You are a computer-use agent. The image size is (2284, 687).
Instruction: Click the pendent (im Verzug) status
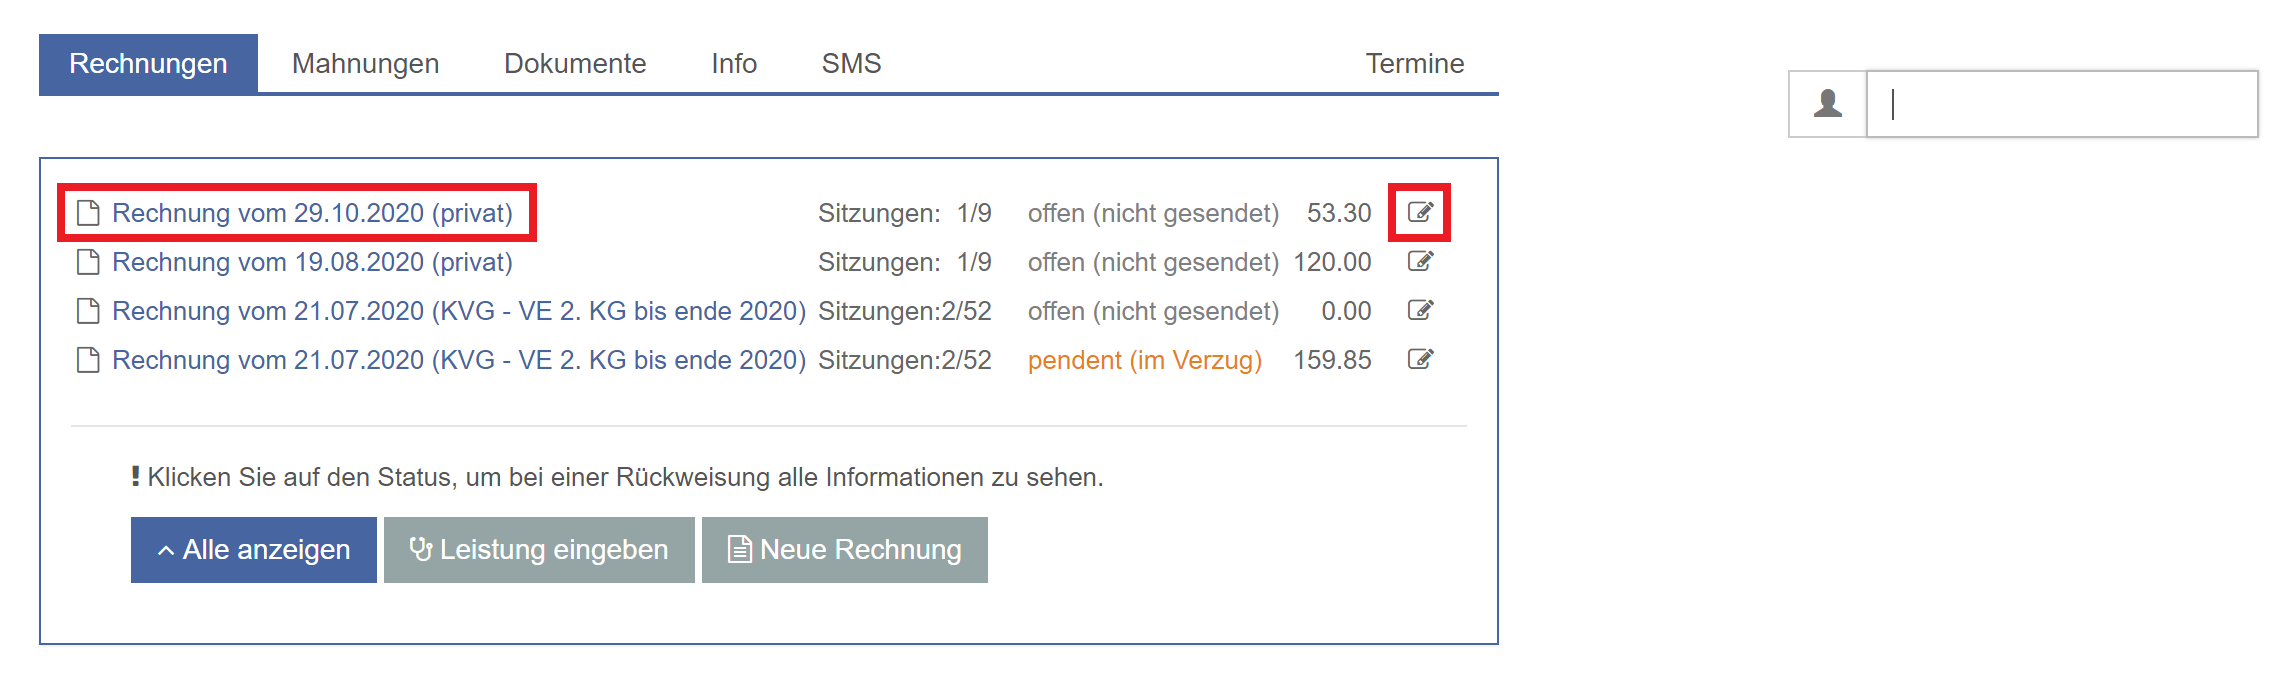(x=1144, y=360)
